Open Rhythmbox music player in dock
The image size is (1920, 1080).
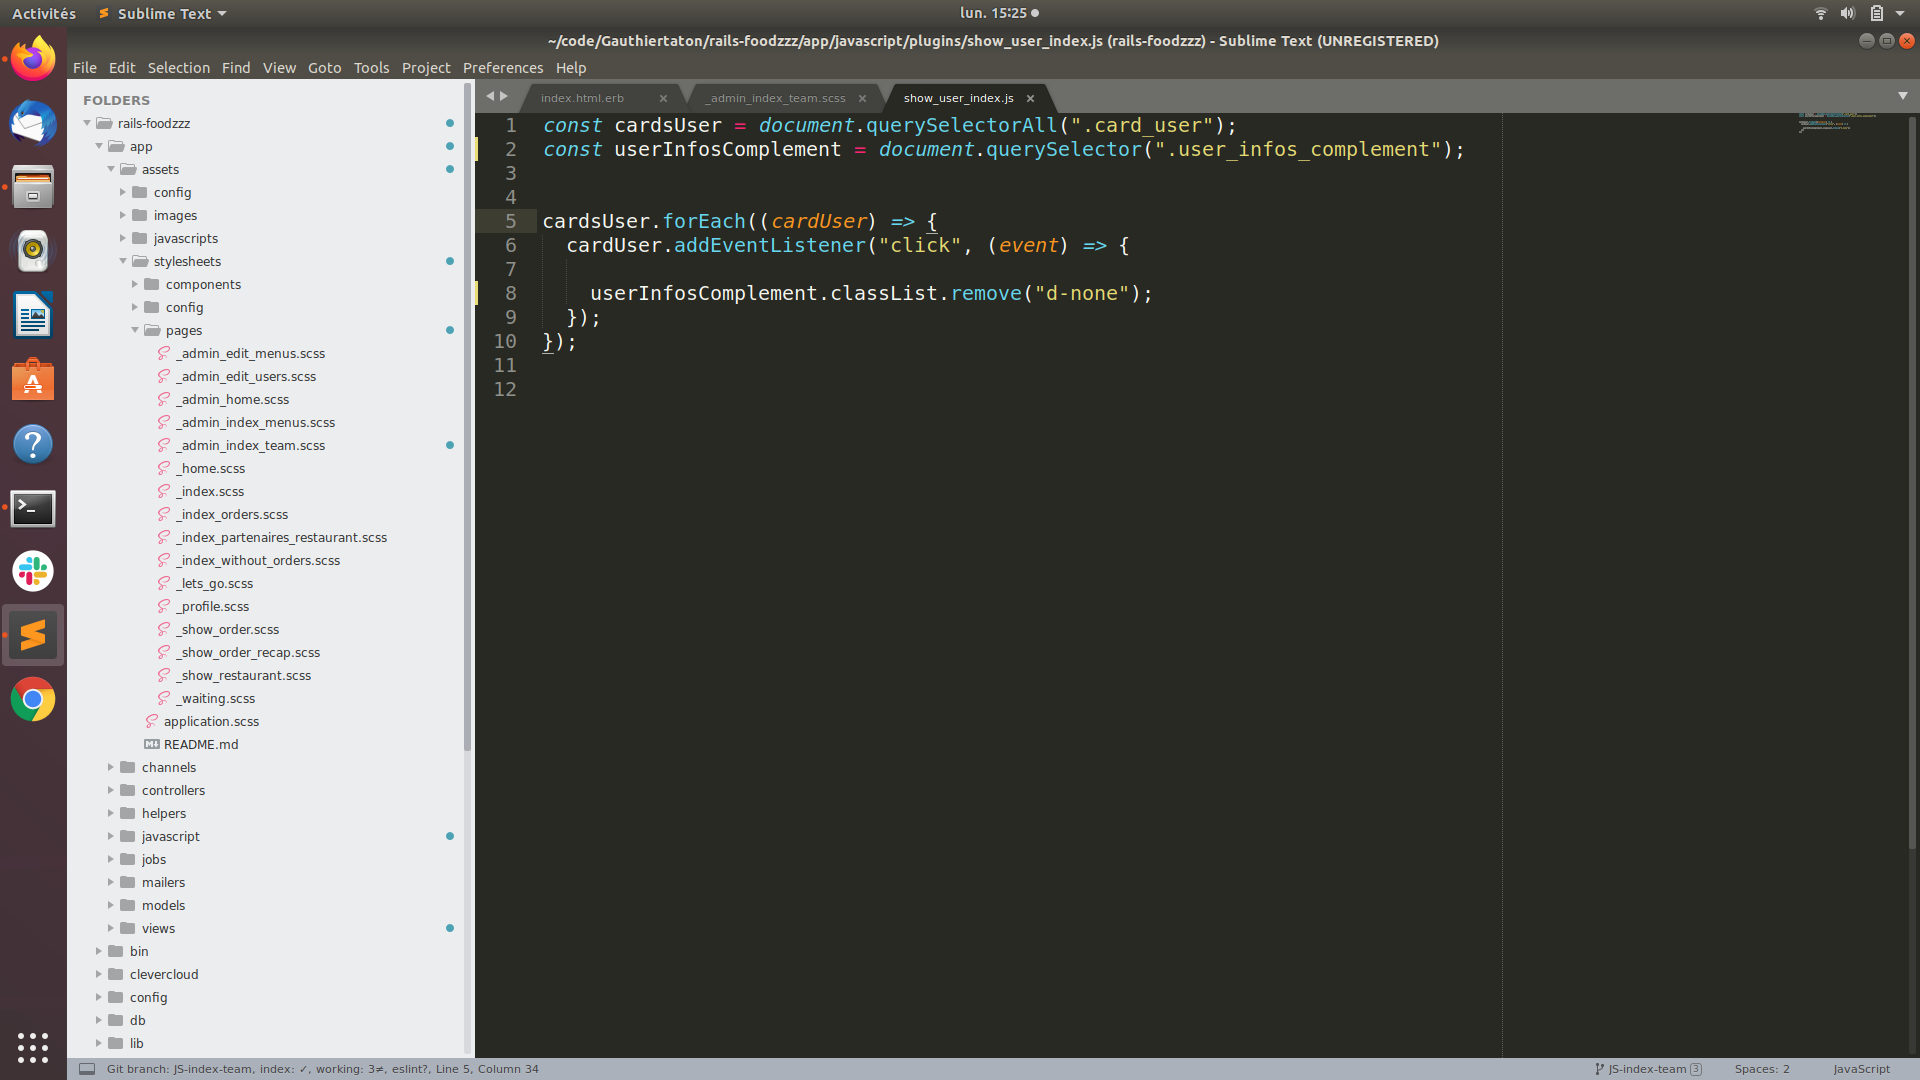point(33,251)
